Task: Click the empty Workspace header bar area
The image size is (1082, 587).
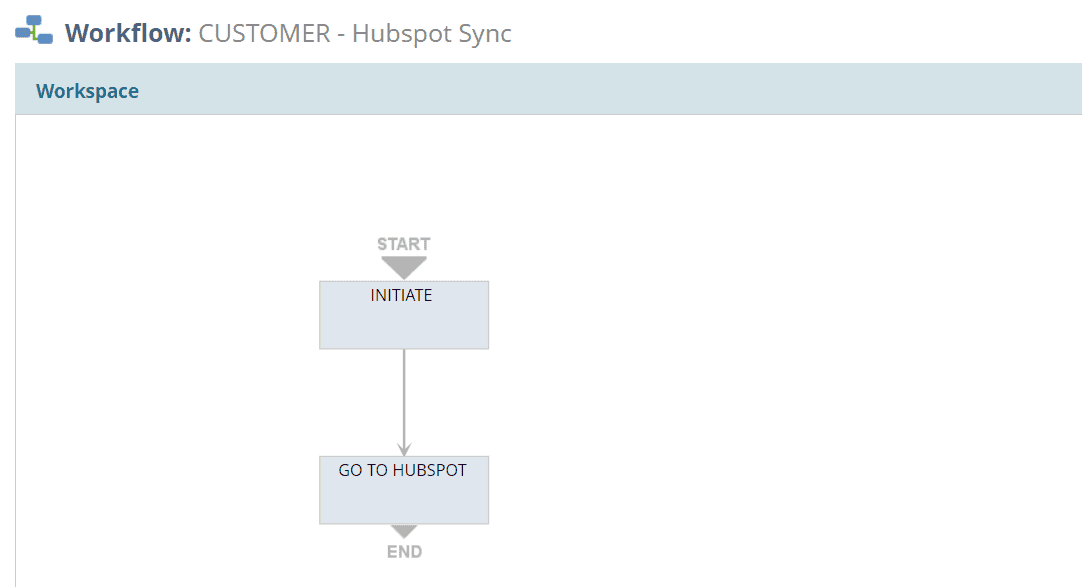Action: pyautogui.click(x=607, y=91)
